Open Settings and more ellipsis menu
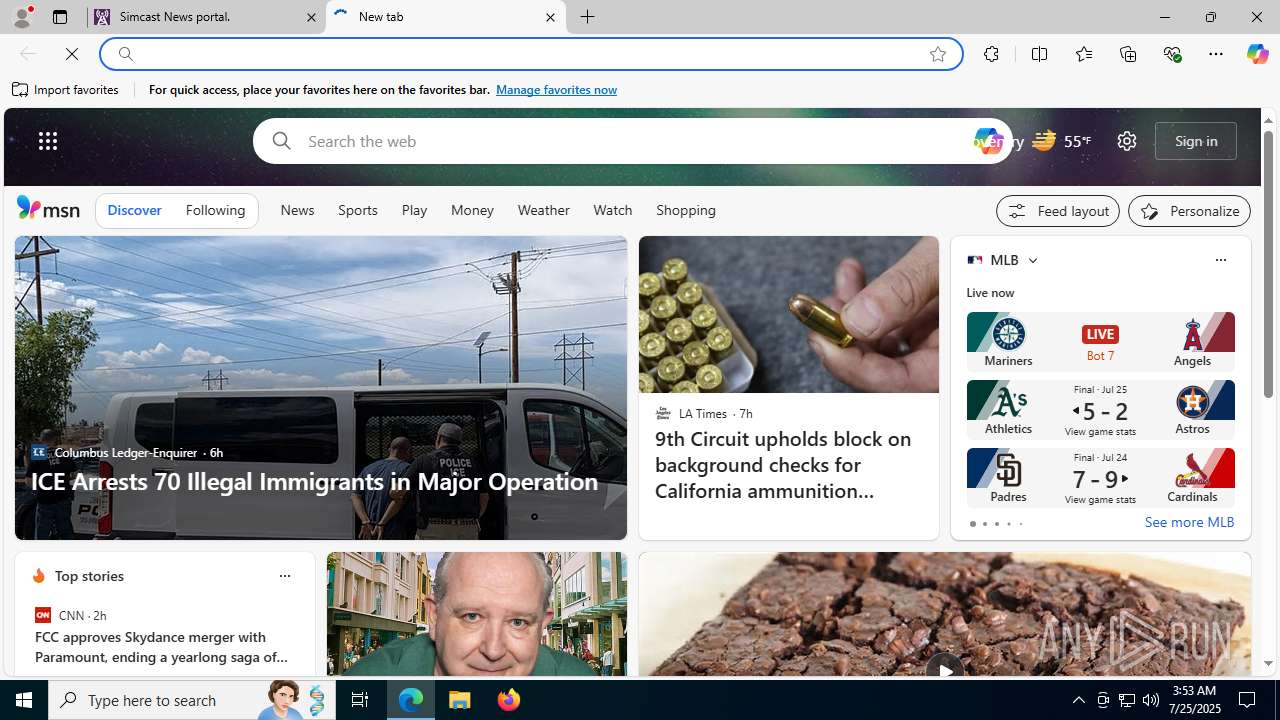Screen dimensions: 1280x720 pos(1215,54)
